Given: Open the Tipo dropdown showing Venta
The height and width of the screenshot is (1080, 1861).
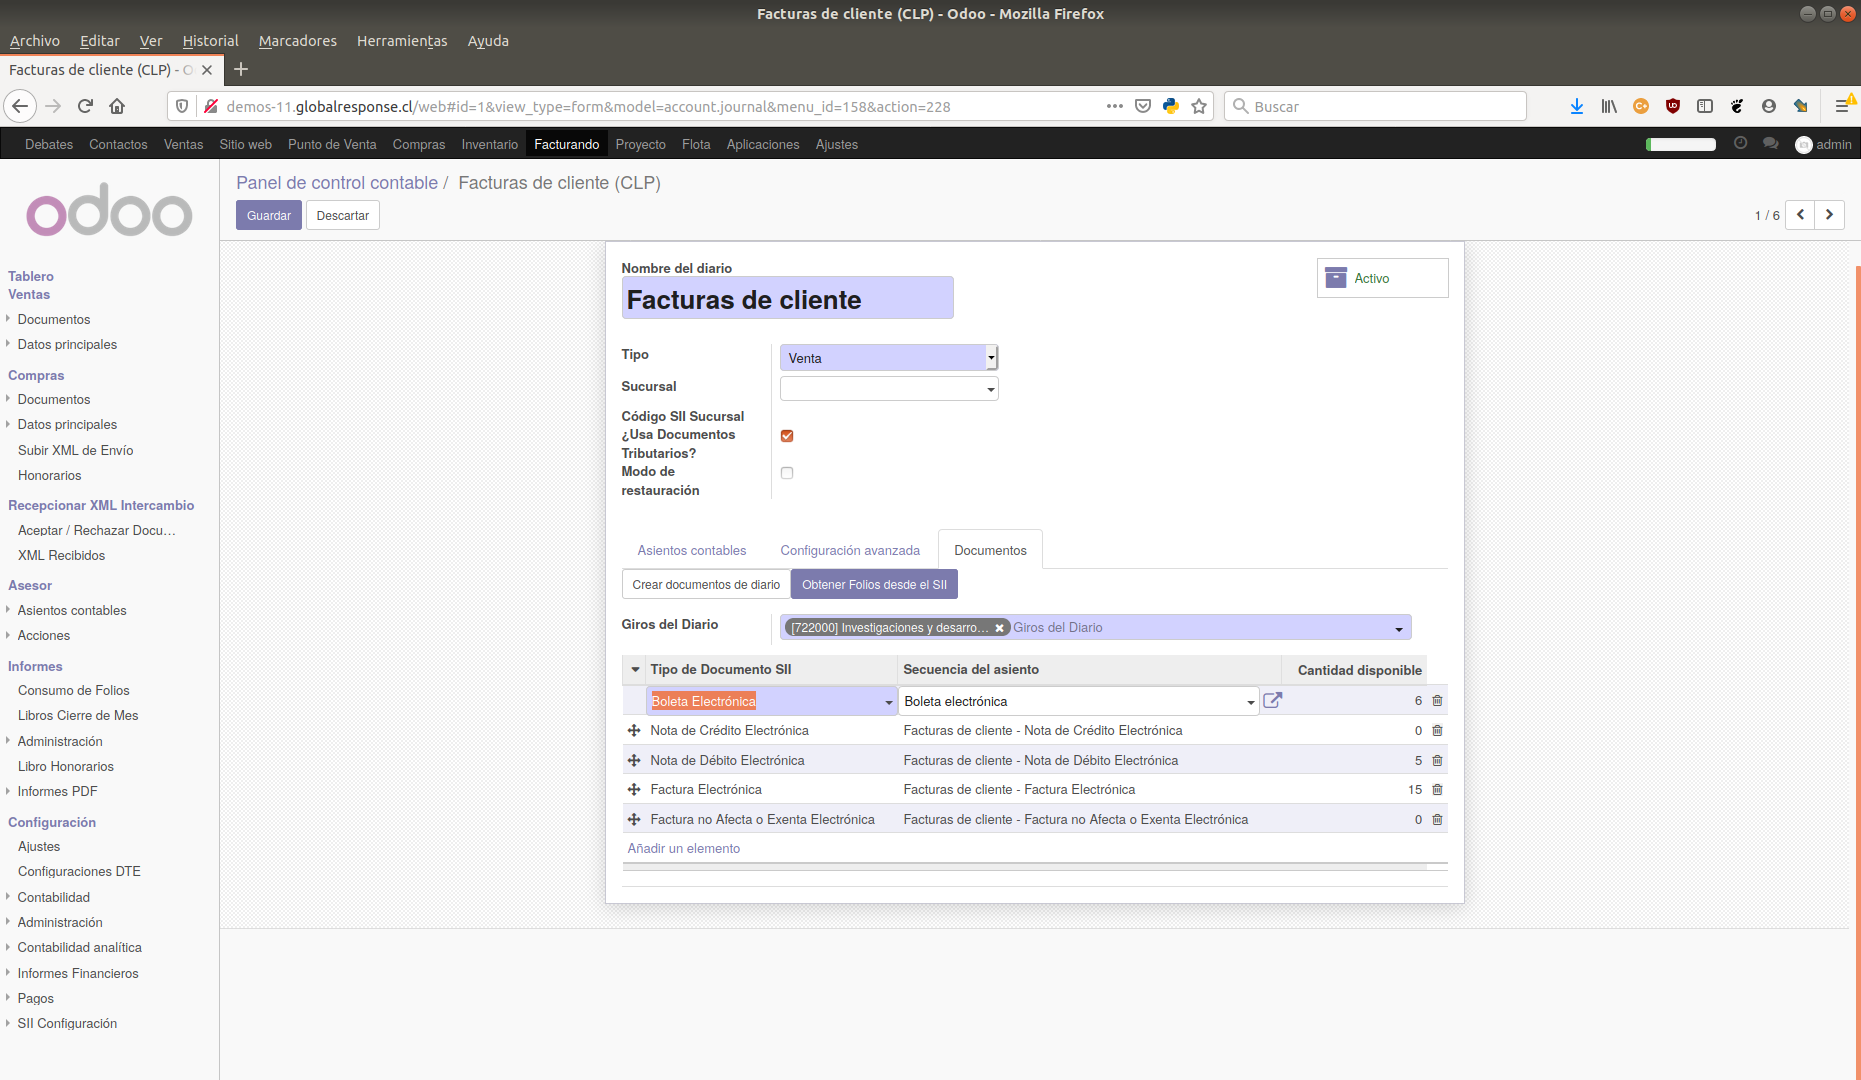Looking at the screenshot, I should tap(989, 357).
